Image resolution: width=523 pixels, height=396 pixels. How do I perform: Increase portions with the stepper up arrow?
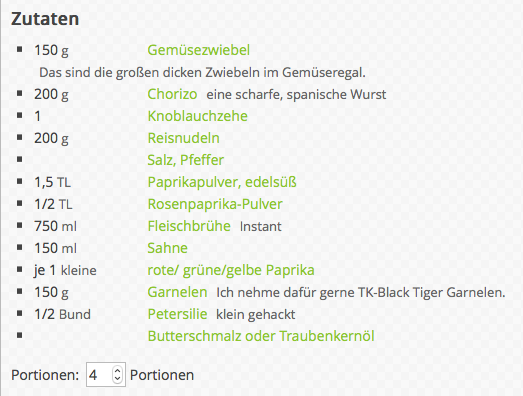point(117,370)
